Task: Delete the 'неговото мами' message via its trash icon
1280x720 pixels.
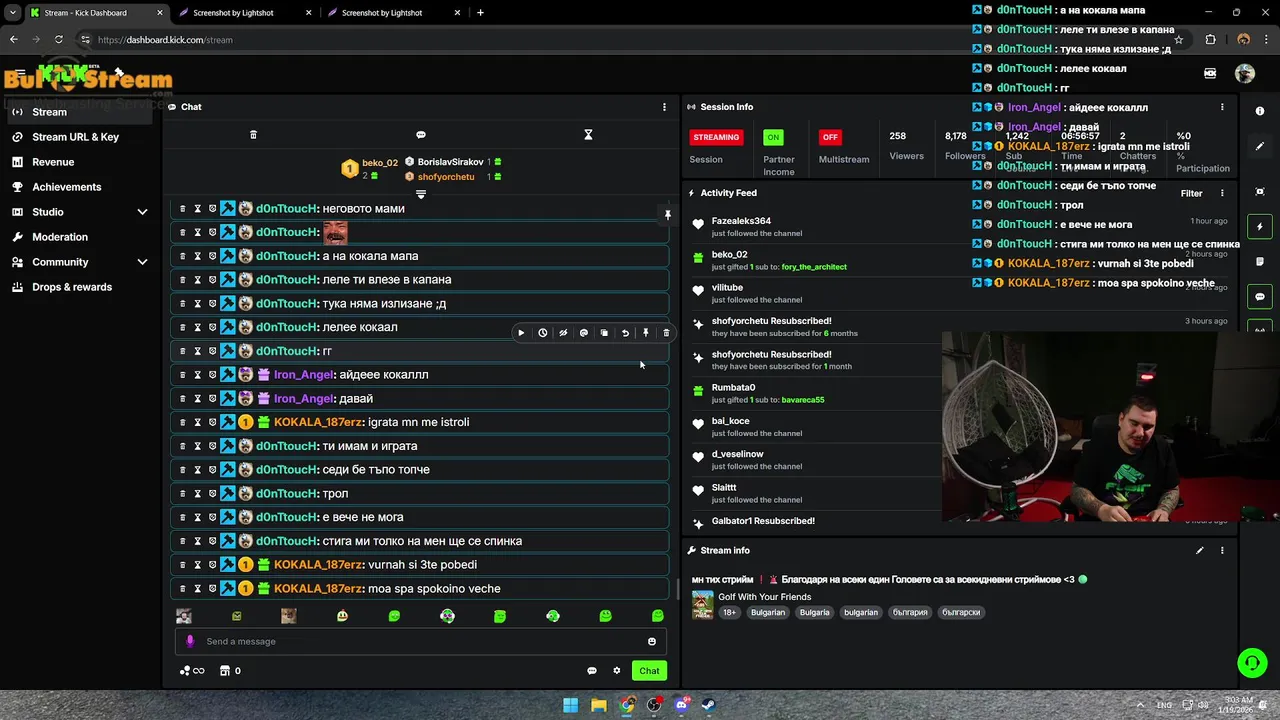Action: click(182, 209)
